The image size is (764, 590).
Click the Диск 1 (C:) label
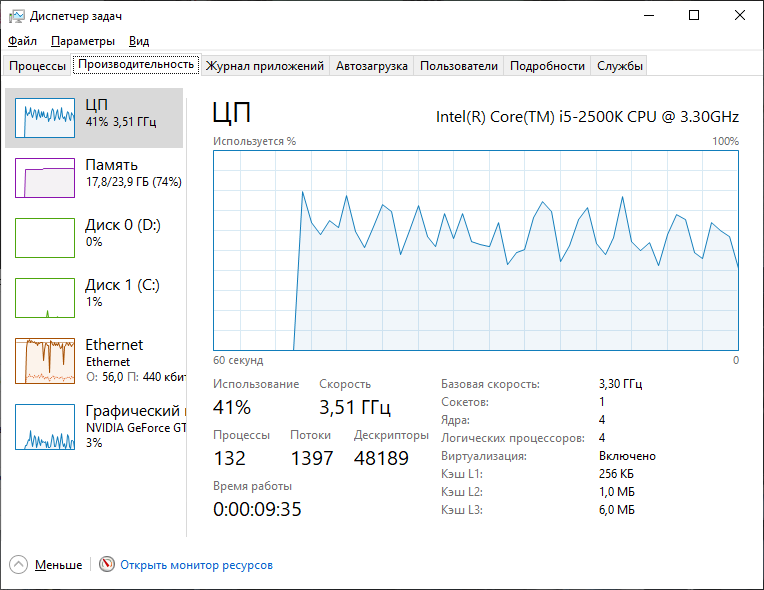pyautogui.click(x=122, y=285)
